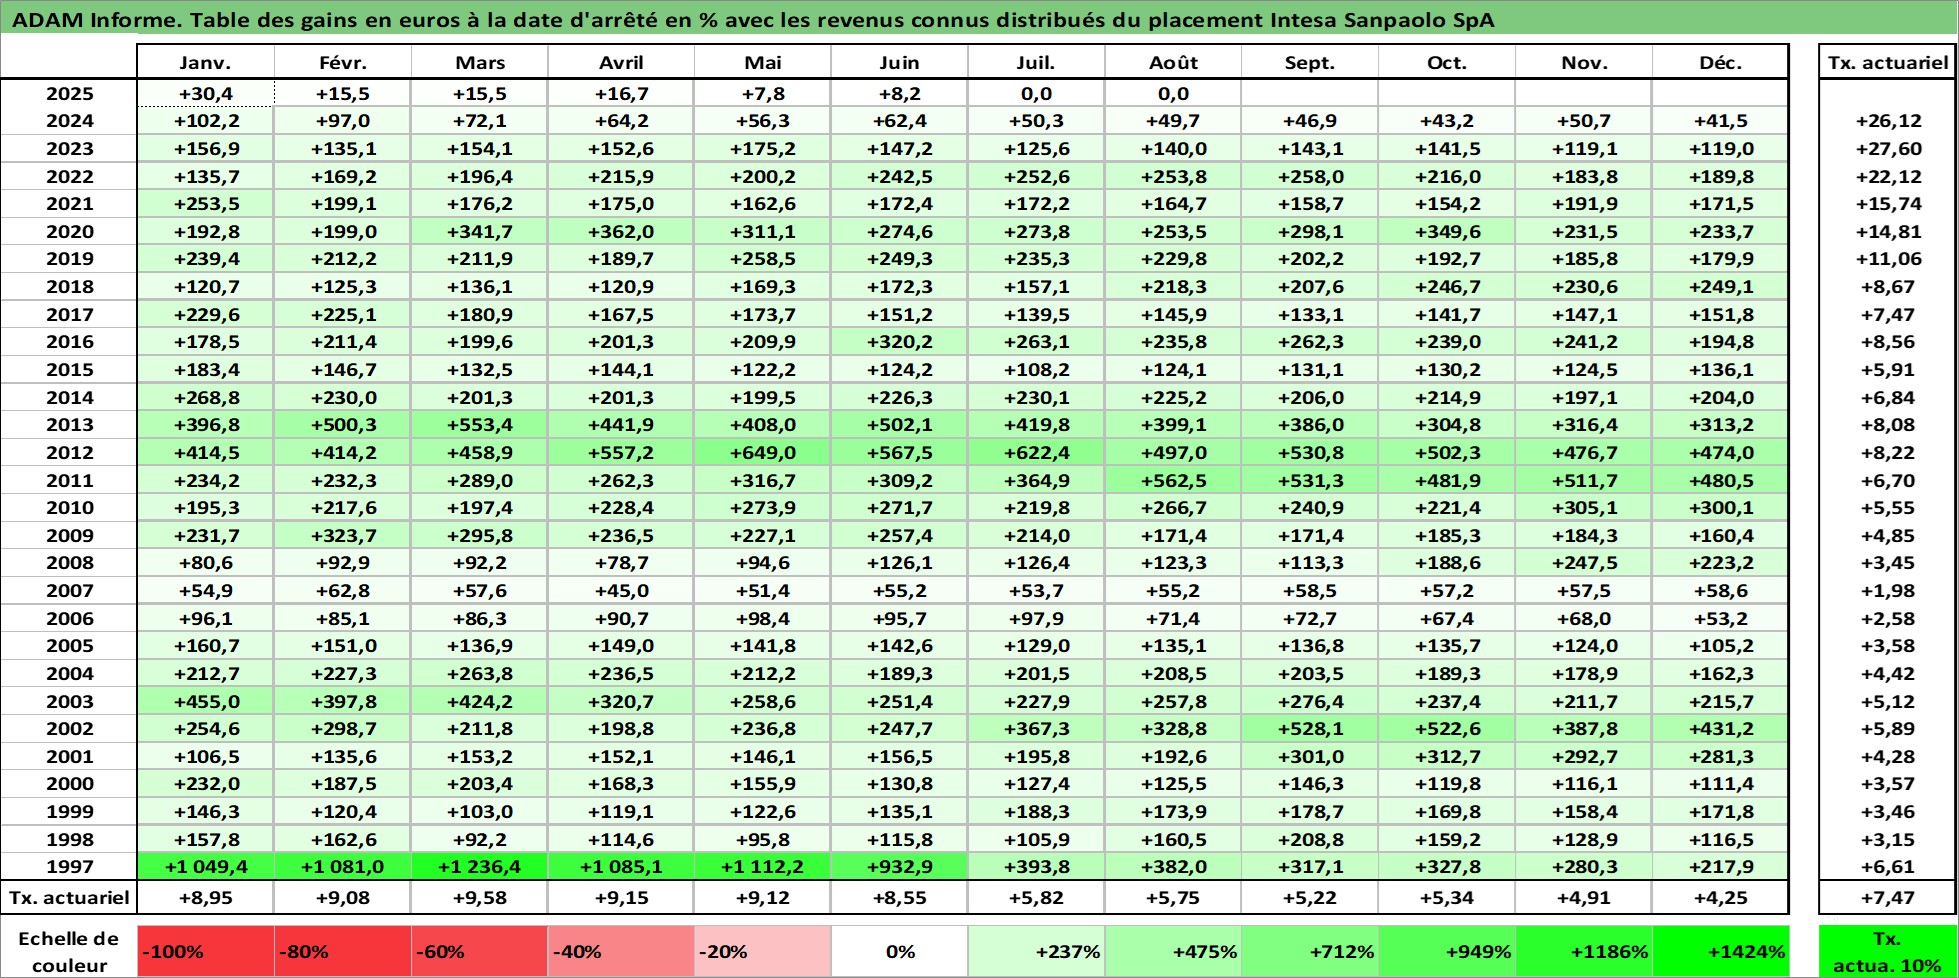Select monthly actuarial rate +9,58 for Mars
This screenshot has width=1959, height=978.
click(x=480, y=897)
